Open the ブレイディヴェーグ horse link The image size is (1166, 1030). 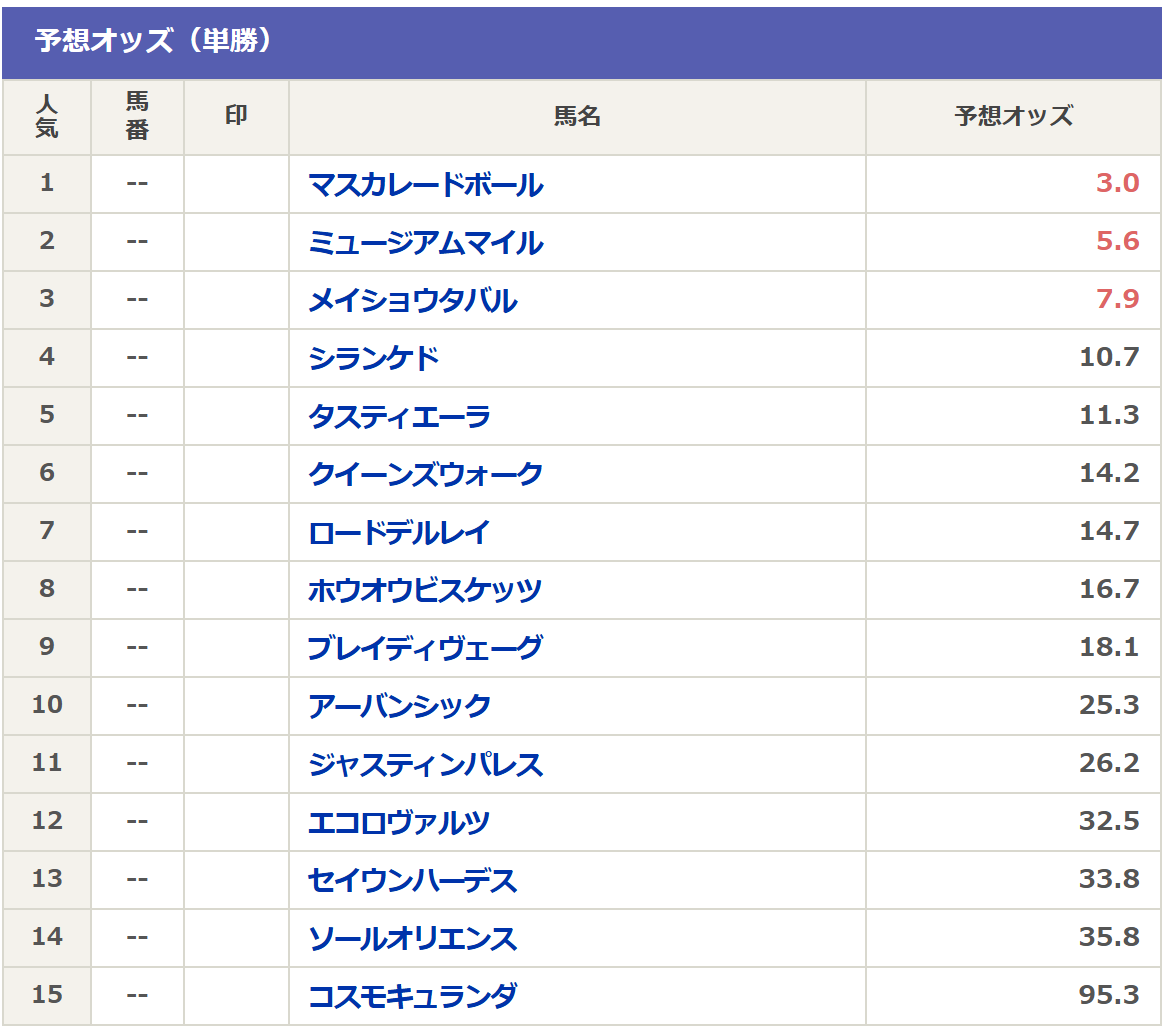coord(425,648)
